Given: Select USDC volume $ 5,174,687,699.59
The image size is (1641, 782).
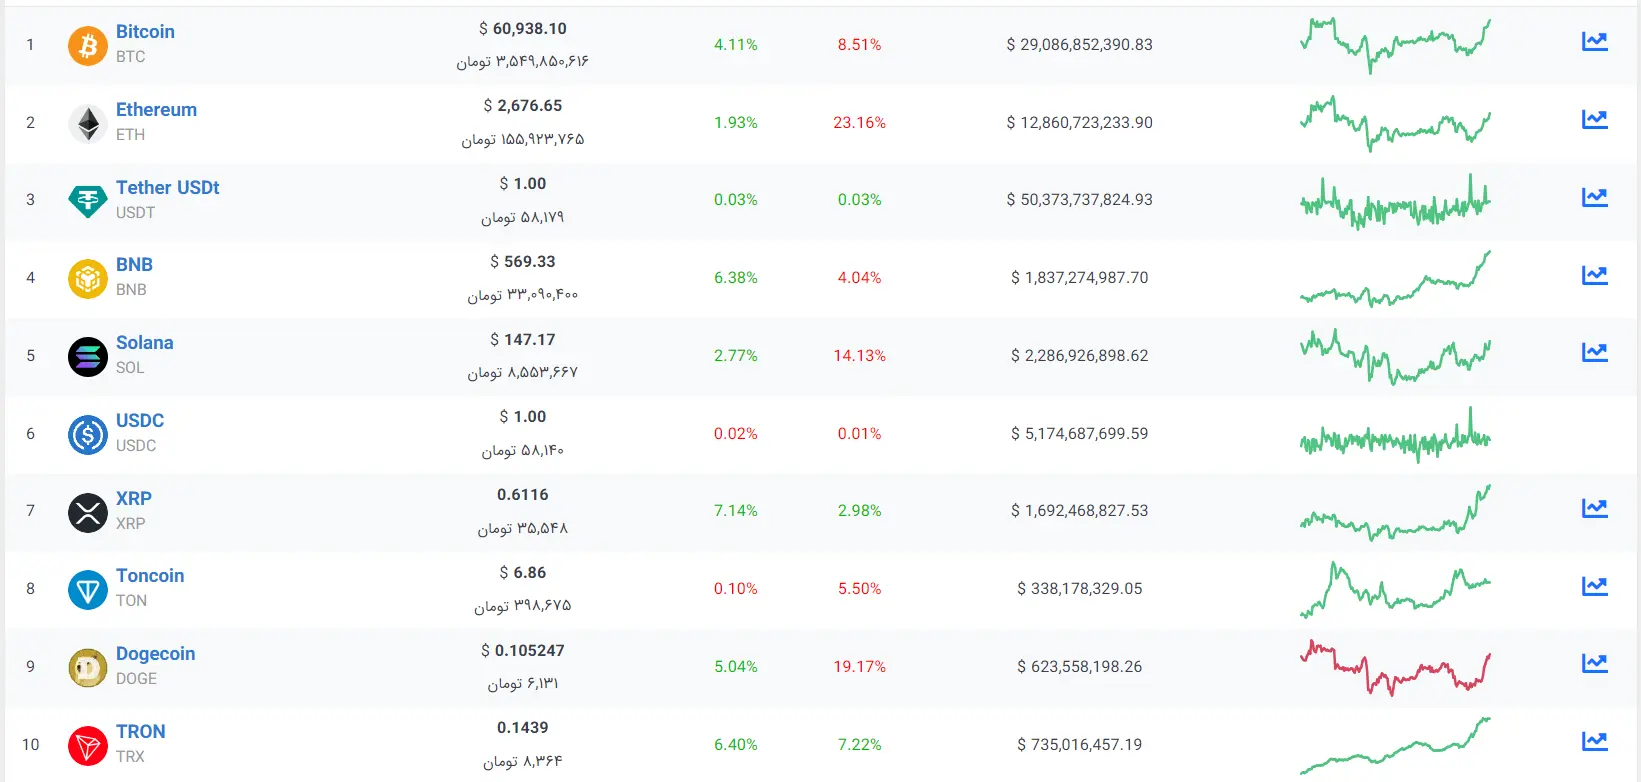Looking at the screenshot, I should (x=1080, y=434).
